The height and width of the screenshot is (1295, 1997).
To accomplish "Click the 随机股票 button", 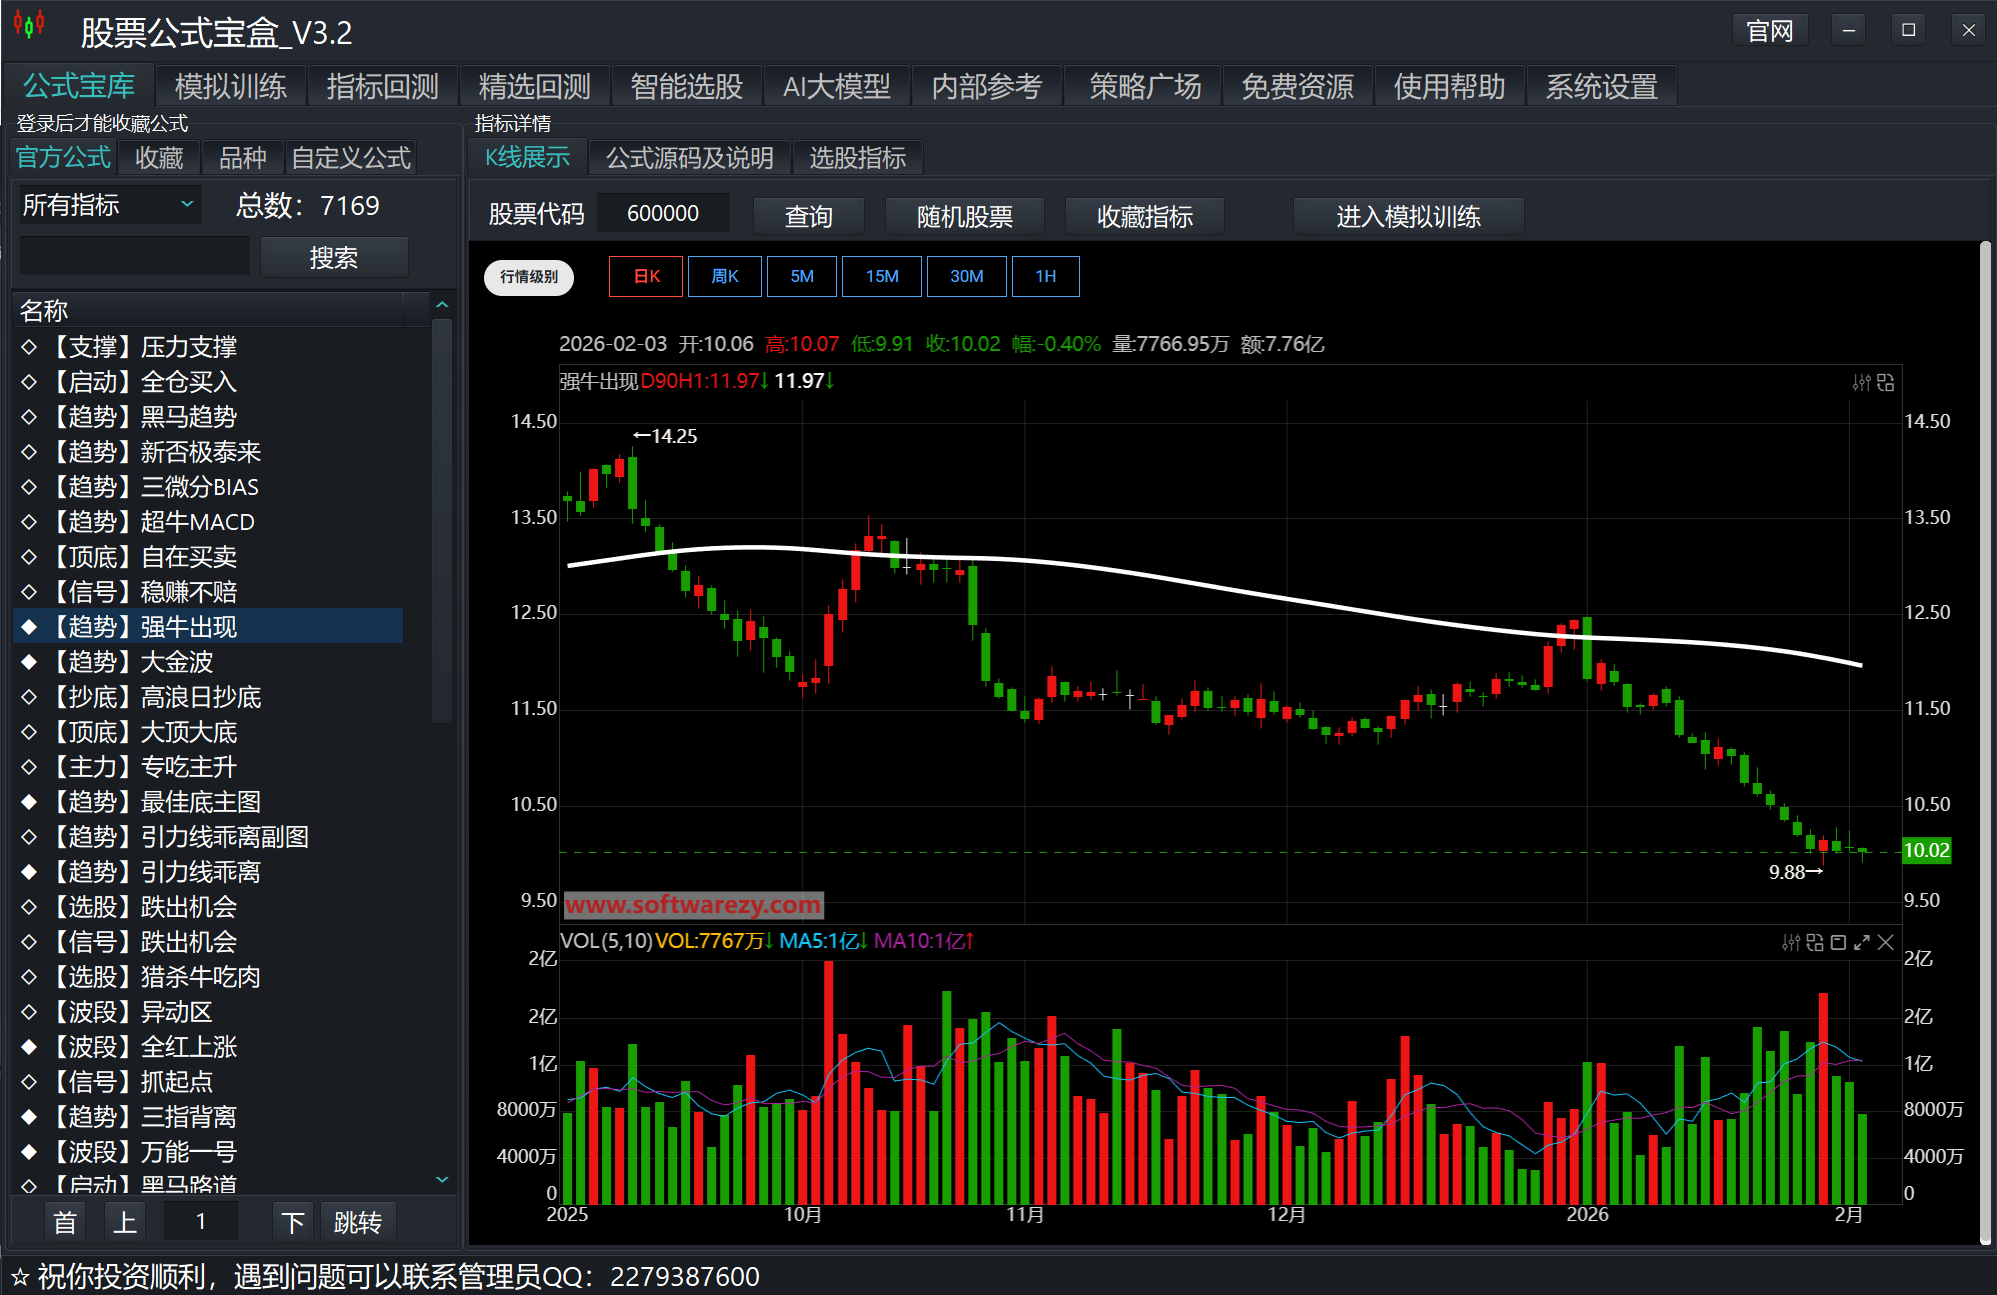I will pos(964,216).
